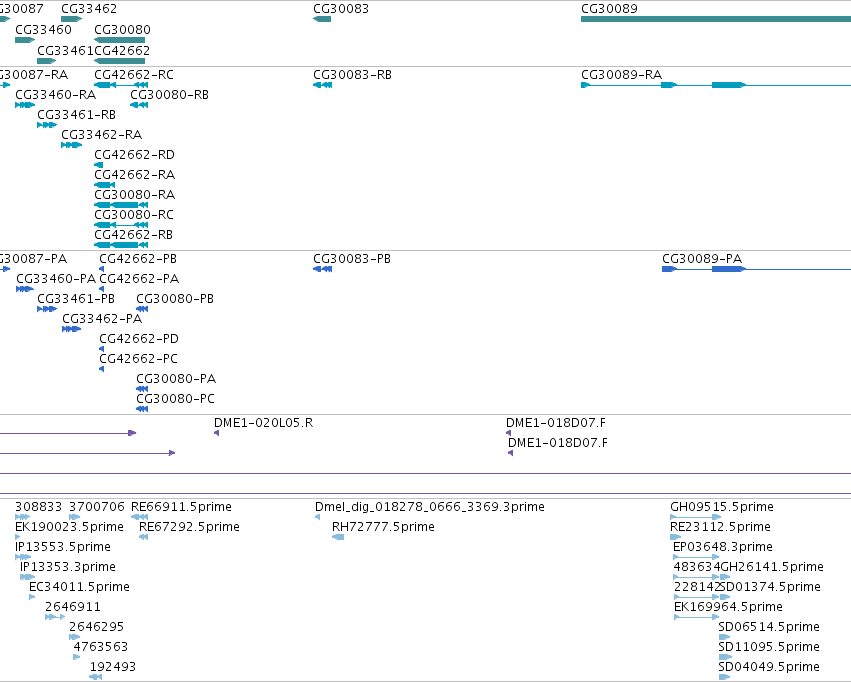Screen dimensions: 851x682
Task: Click EST label IP13553.5prime
Action: coord(63,547)
